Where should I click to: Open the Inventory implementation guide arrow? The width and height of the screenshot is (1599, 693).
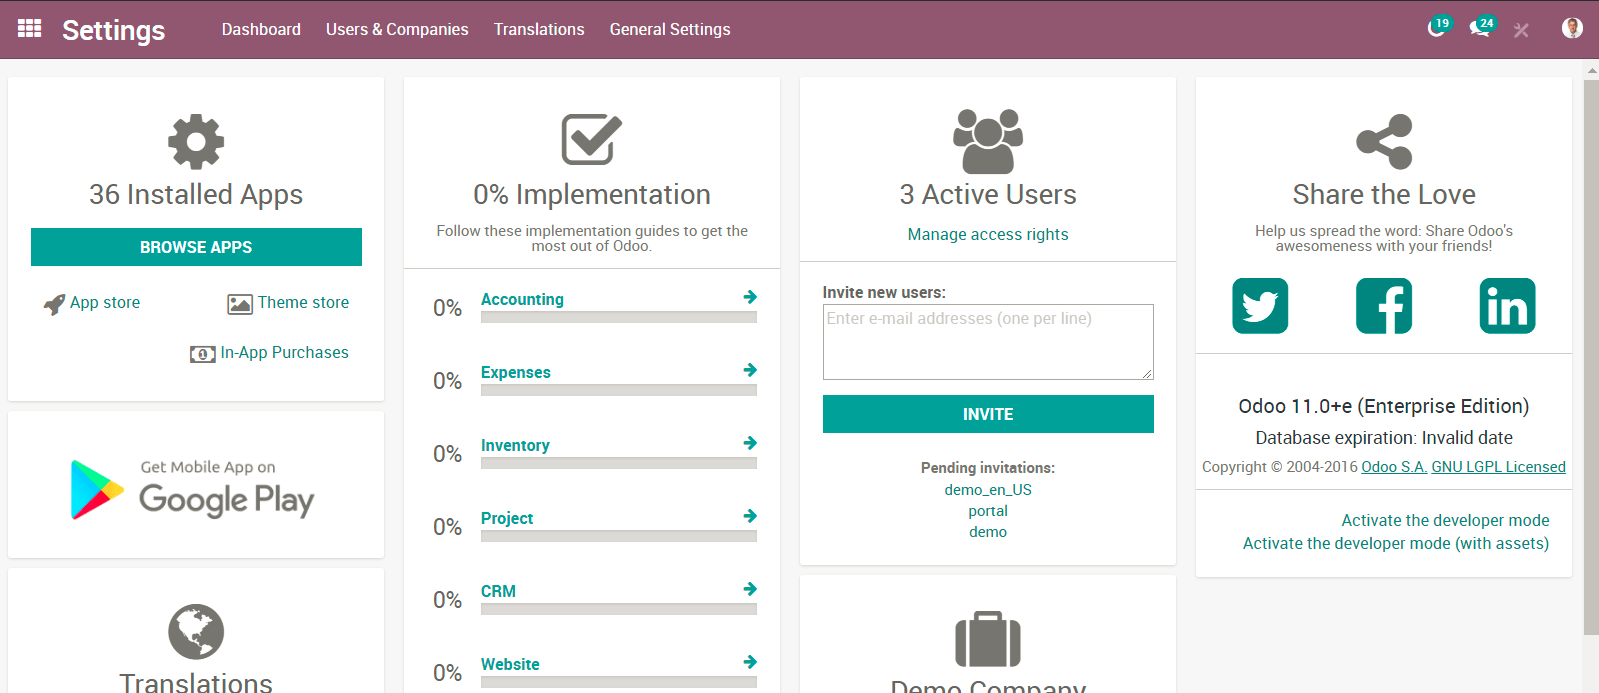point(750,443)
